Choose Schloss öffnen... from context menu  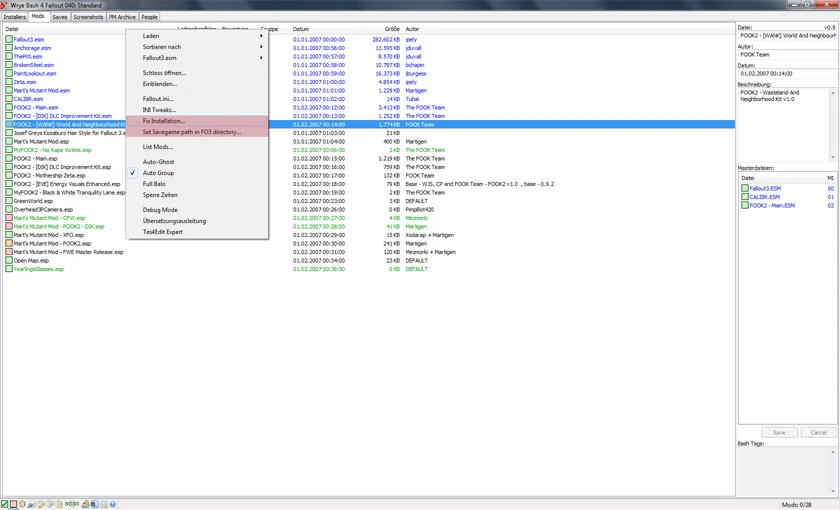pos(197,73)
